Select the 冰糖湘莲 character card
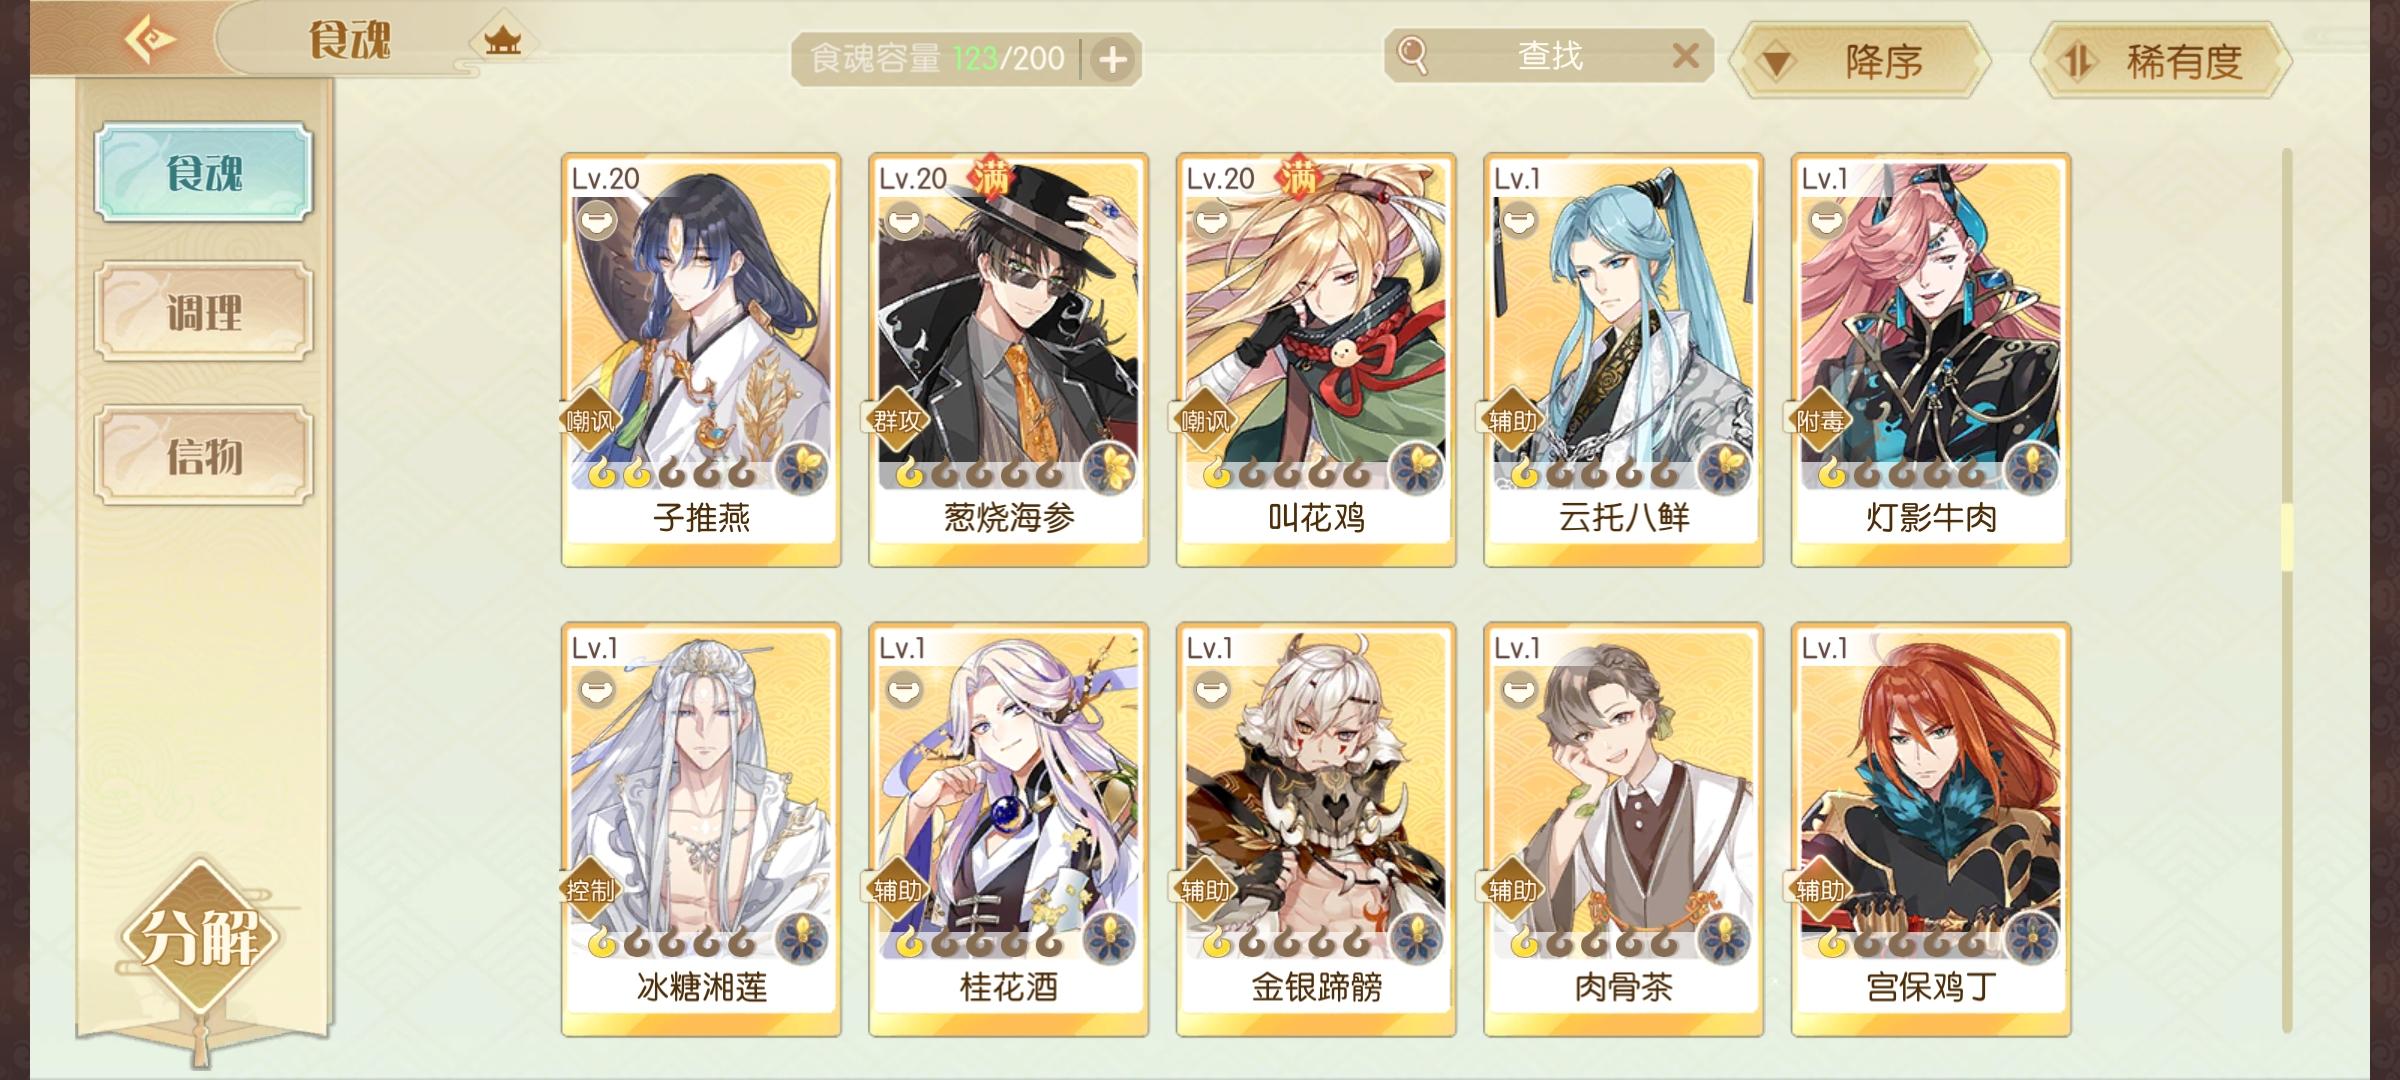 701,829
